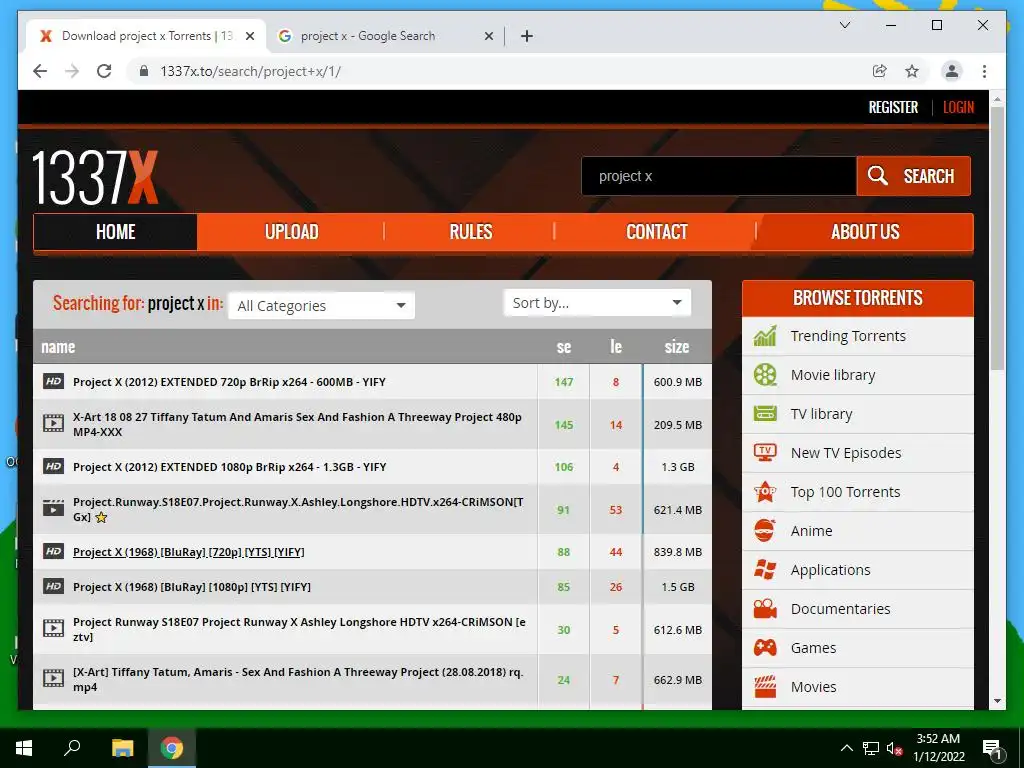
Task: Show hidden system tray icons
Action: coord(846,748)
